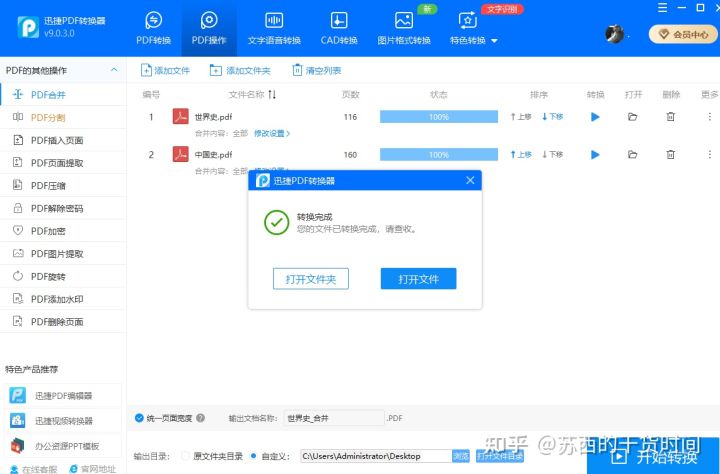Screen dimensions: 720x474
Task: Move 世界史.pdf down with 下移
Action: [x=552, y=117]
